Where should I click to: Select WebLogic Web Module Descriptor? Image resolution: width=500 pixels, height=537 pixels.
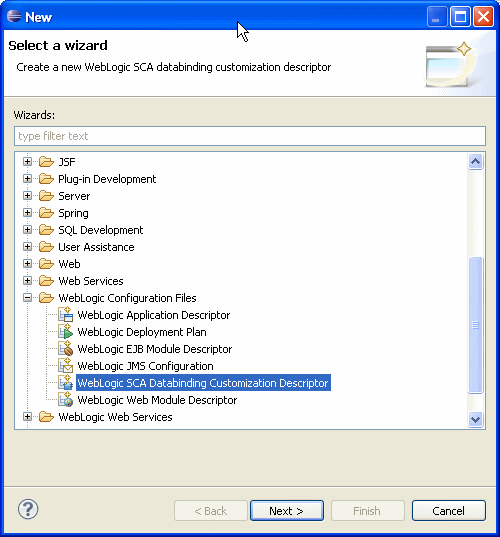(x=157, y=400)
